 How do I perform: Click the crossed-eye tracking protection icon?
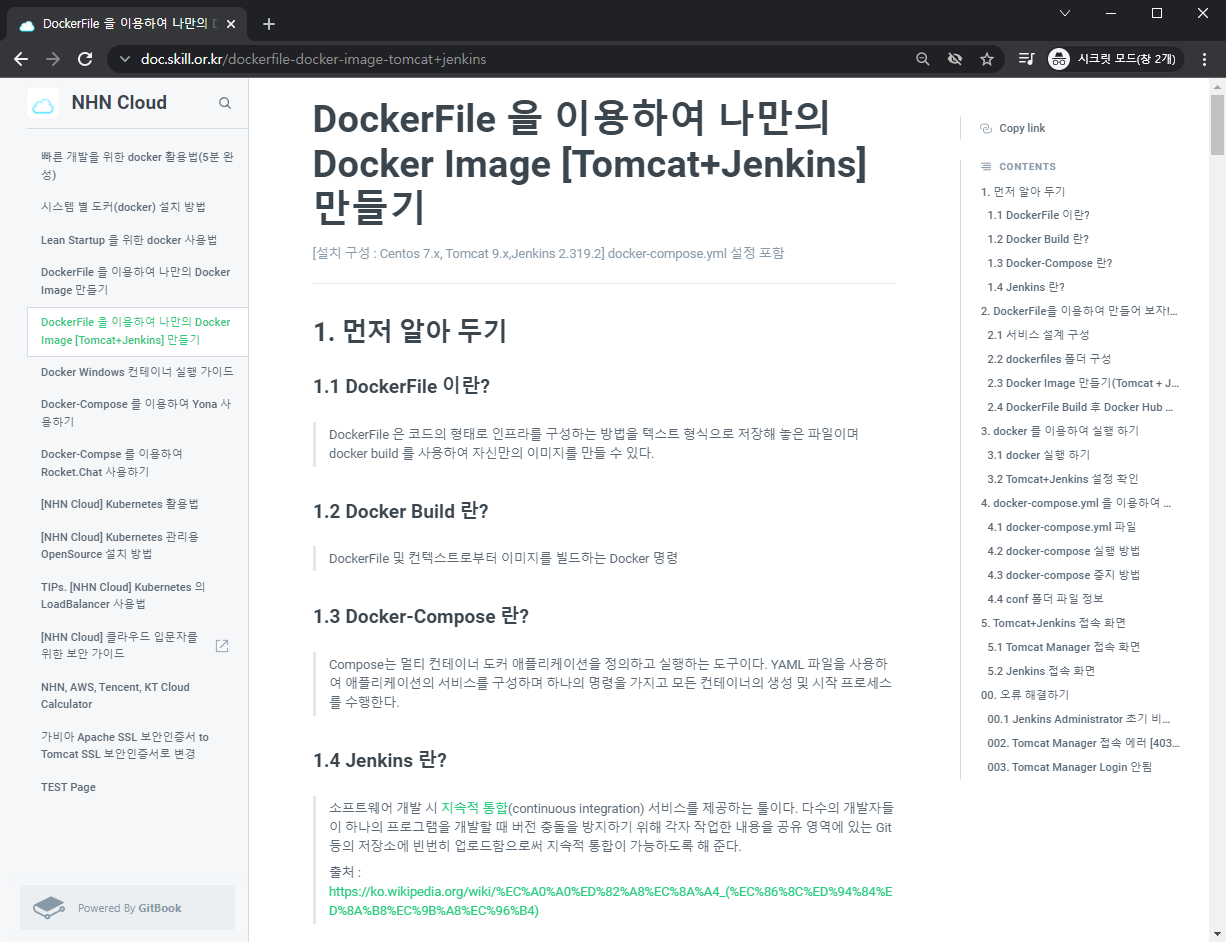point(955,59)
